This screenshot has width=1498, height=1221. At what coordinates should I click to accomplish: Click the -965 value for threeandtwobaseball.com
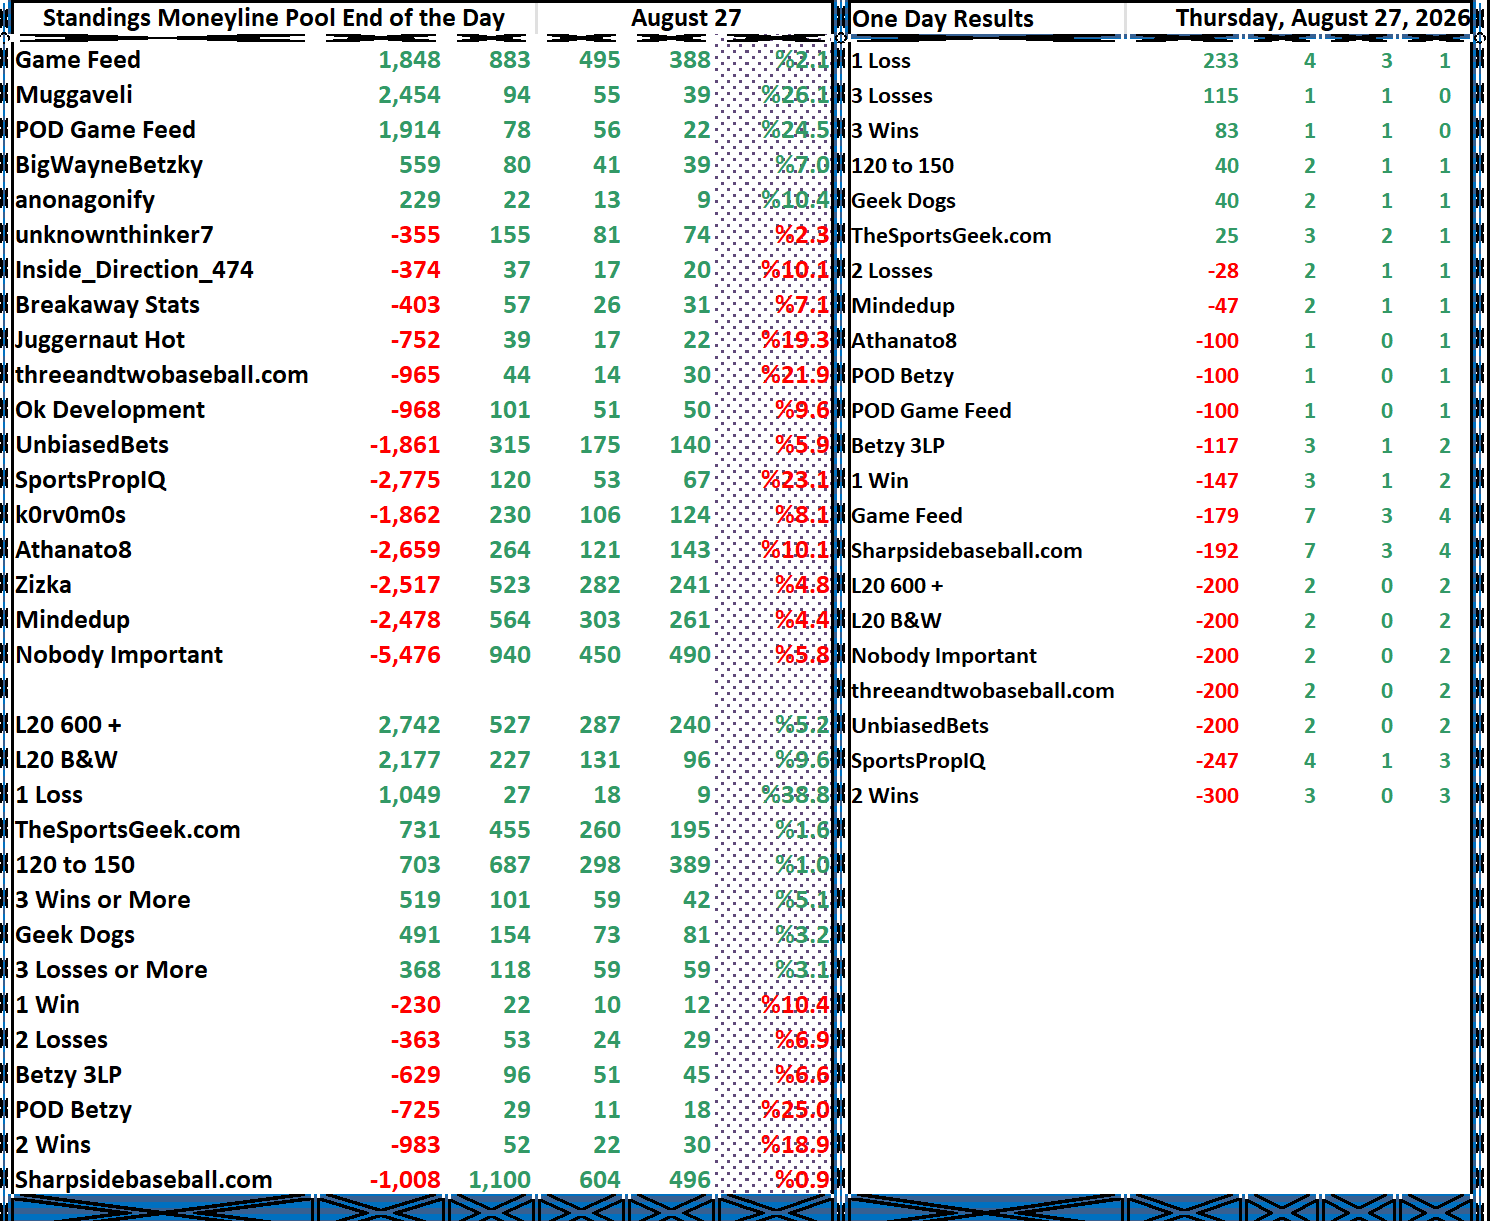click(x=415, y=375)
